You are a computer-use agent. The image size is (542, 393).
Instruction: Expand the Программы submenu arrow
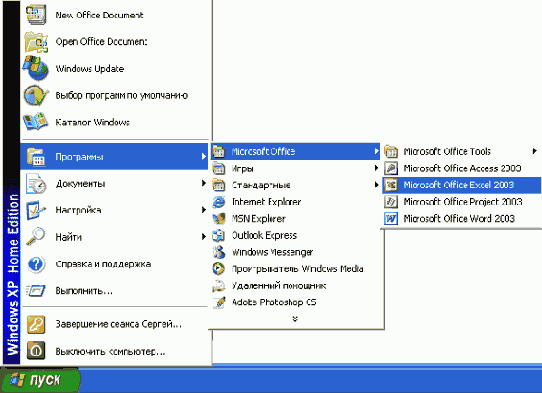pos(204,157)
